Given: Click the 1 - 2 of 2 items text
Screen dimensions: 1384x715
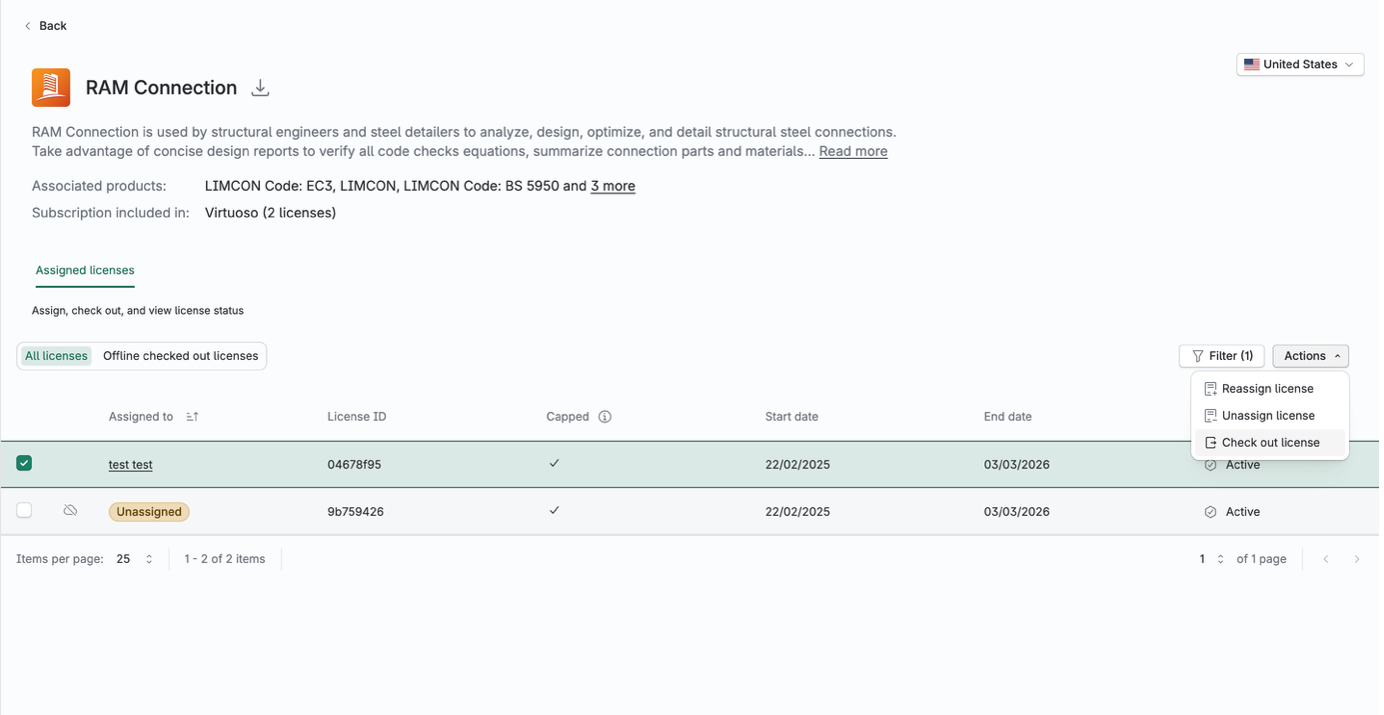Looking at the screenshot, I should point(225,559).
